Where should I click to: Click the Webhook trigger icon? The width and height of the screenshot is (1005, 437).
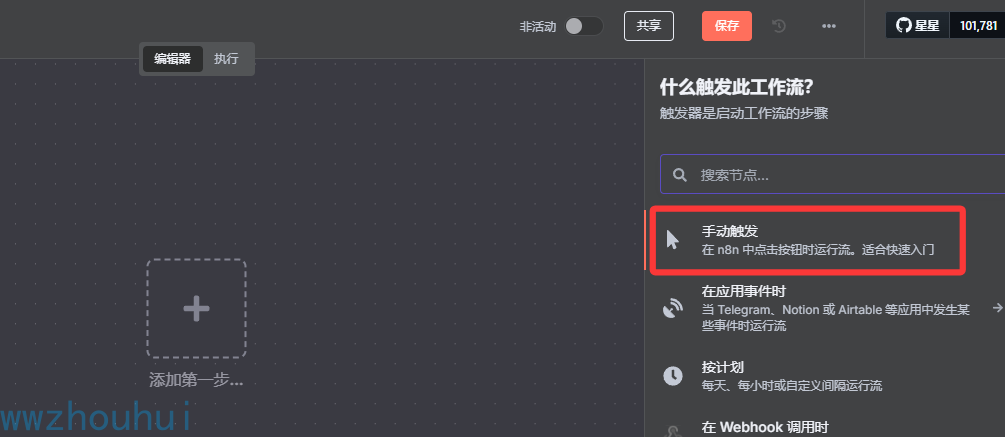[672, 431]
